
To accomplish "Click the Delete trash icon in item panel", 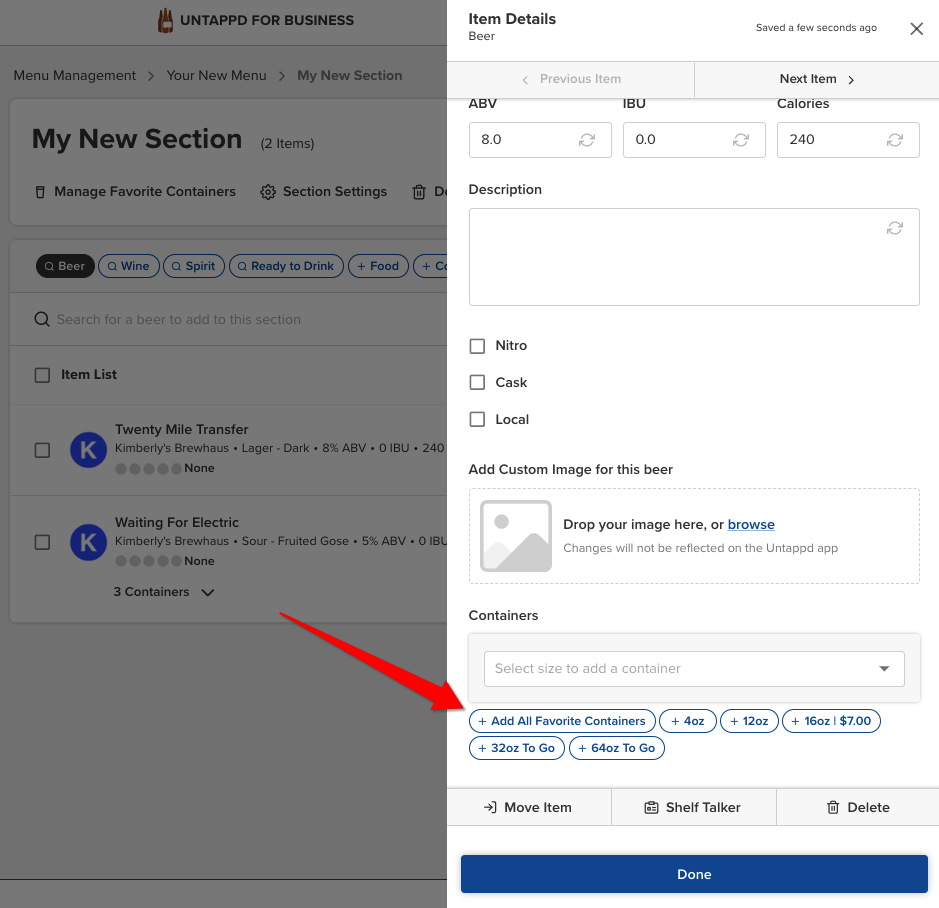I will tap(832, 807).
